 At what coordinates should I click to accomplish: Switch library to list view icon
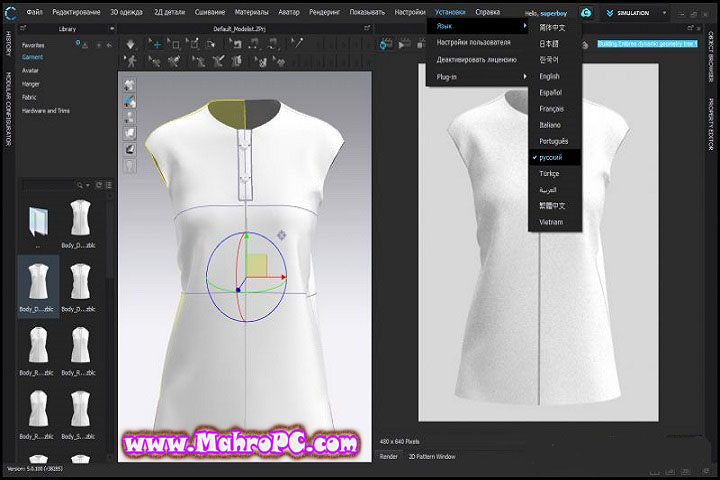click(109, 185)
